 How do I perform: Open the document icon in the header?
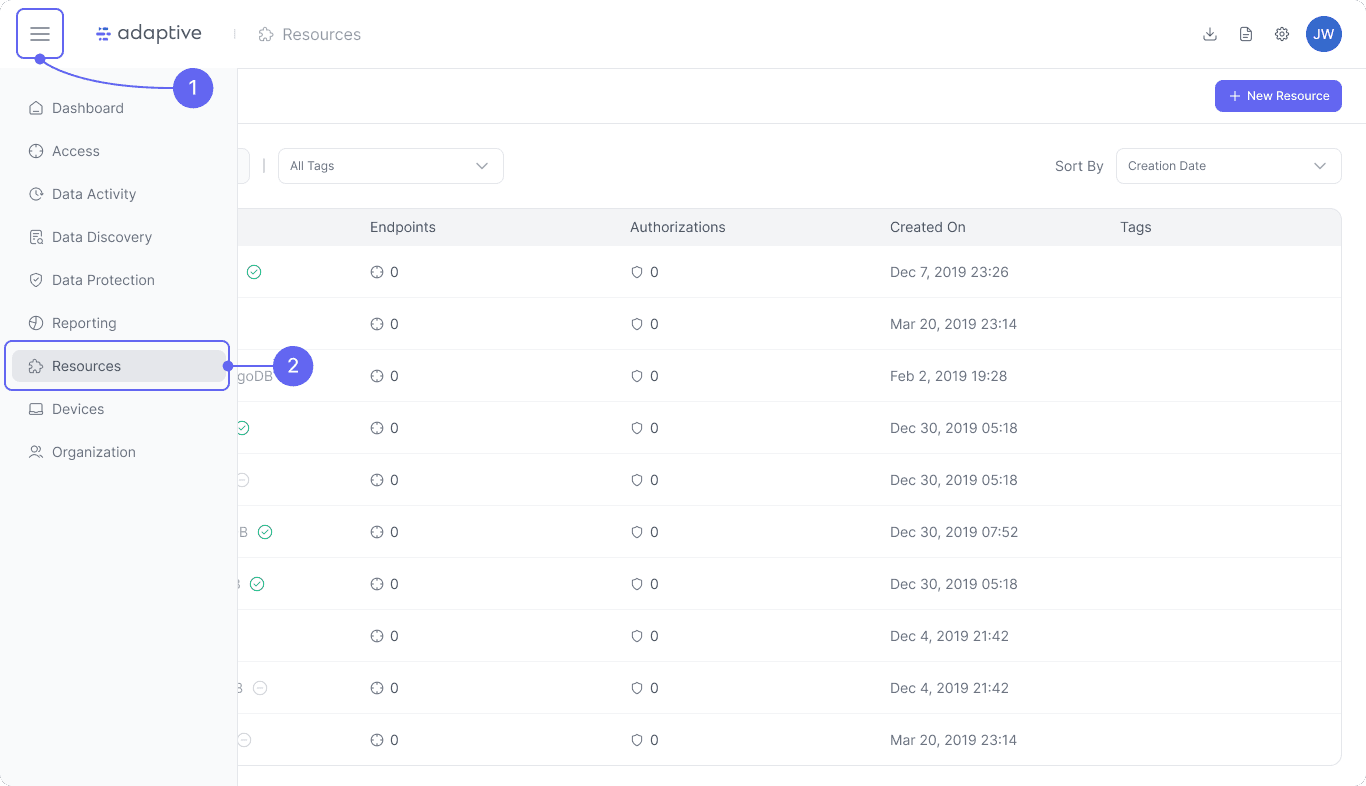pos(1246,34)
